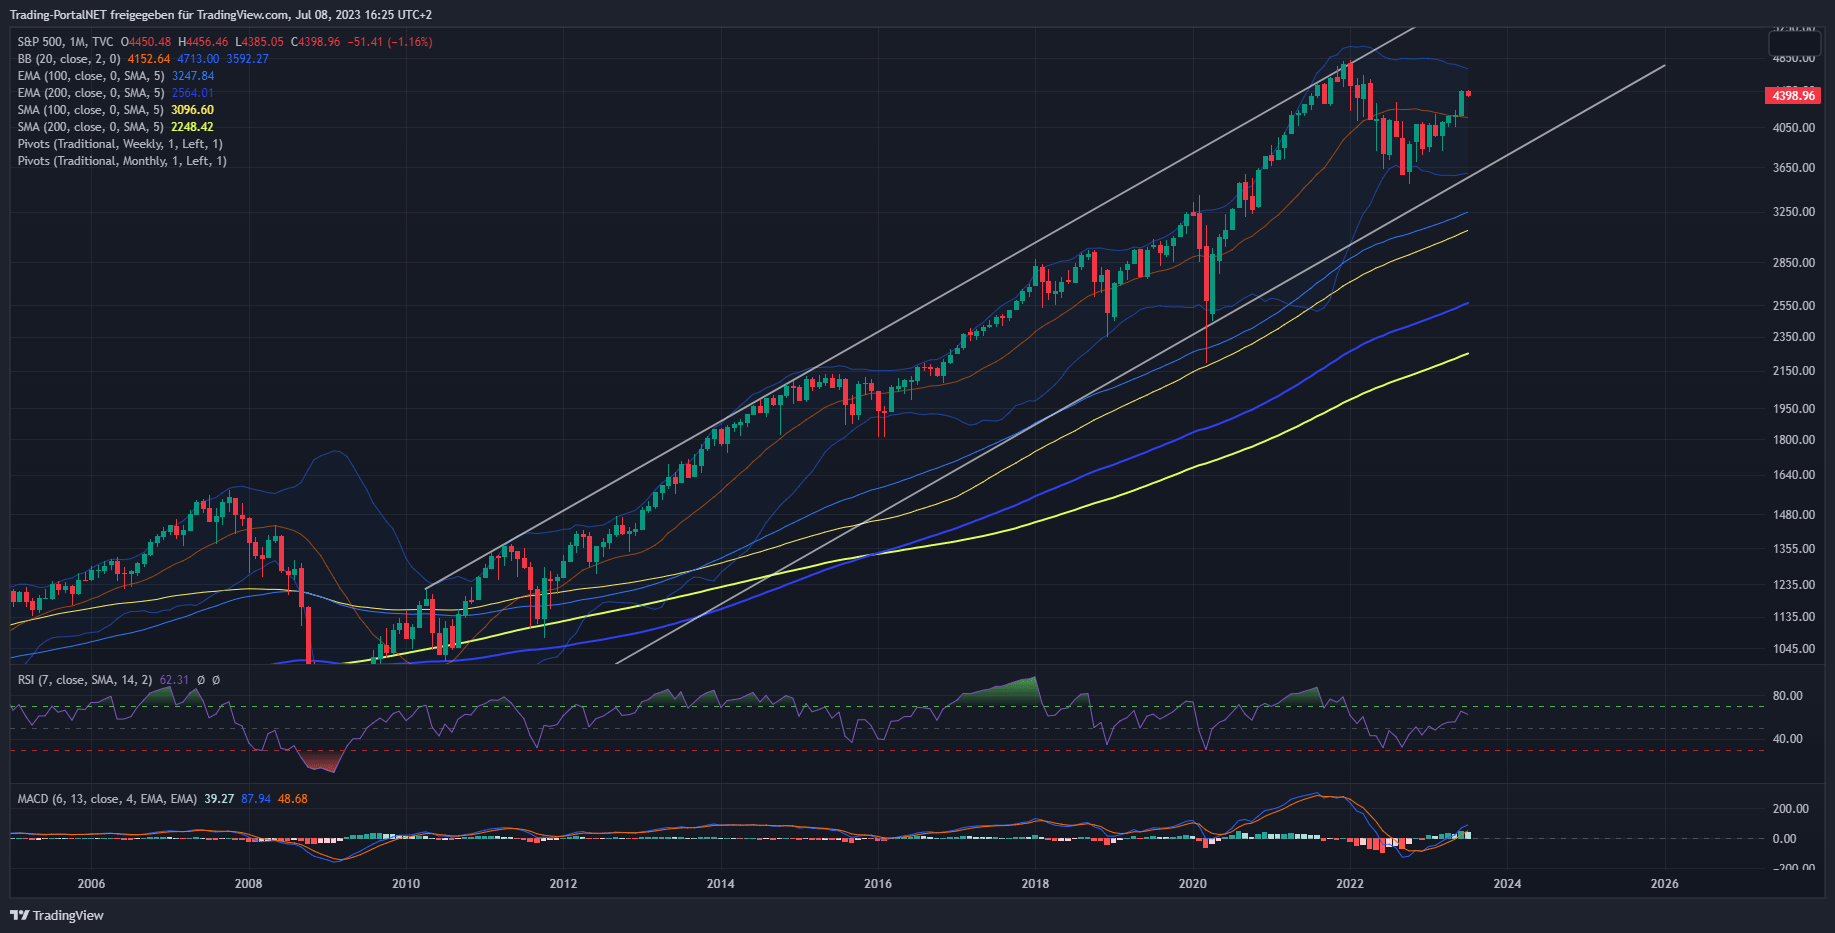The width and height of the screenshot is (1835, 933).
Task: Click the 2008 label on time axis
Action: pos(248,883)
